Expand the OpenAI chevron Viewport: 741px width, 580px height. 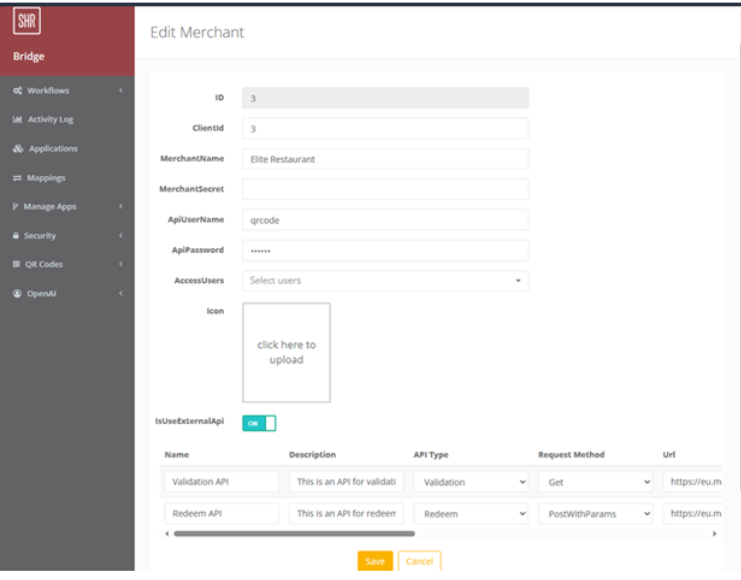pos(121,293)
